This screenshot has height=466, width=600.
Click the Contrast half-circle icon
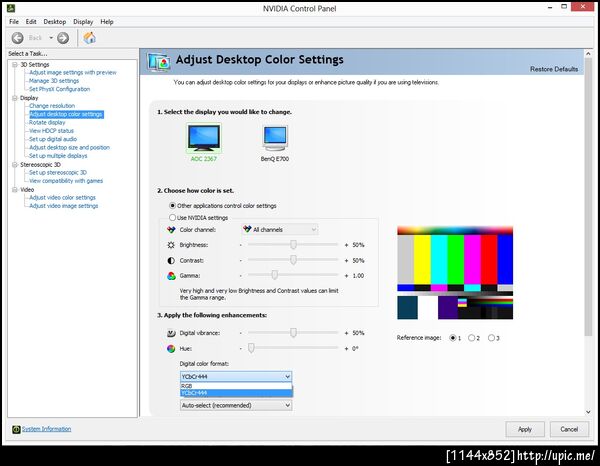click(x=171, y=261)
